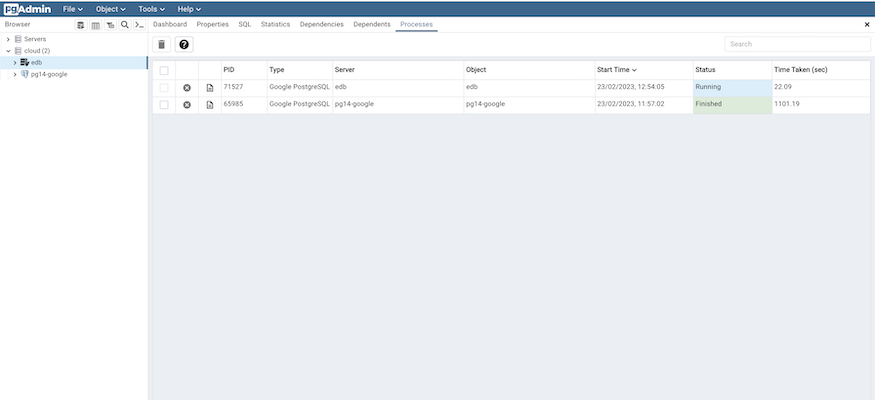The width and height of the screenshot is (875, 400).
Task: Open the PSQL Tool terminal icon
Action: (x=138, y=24)
